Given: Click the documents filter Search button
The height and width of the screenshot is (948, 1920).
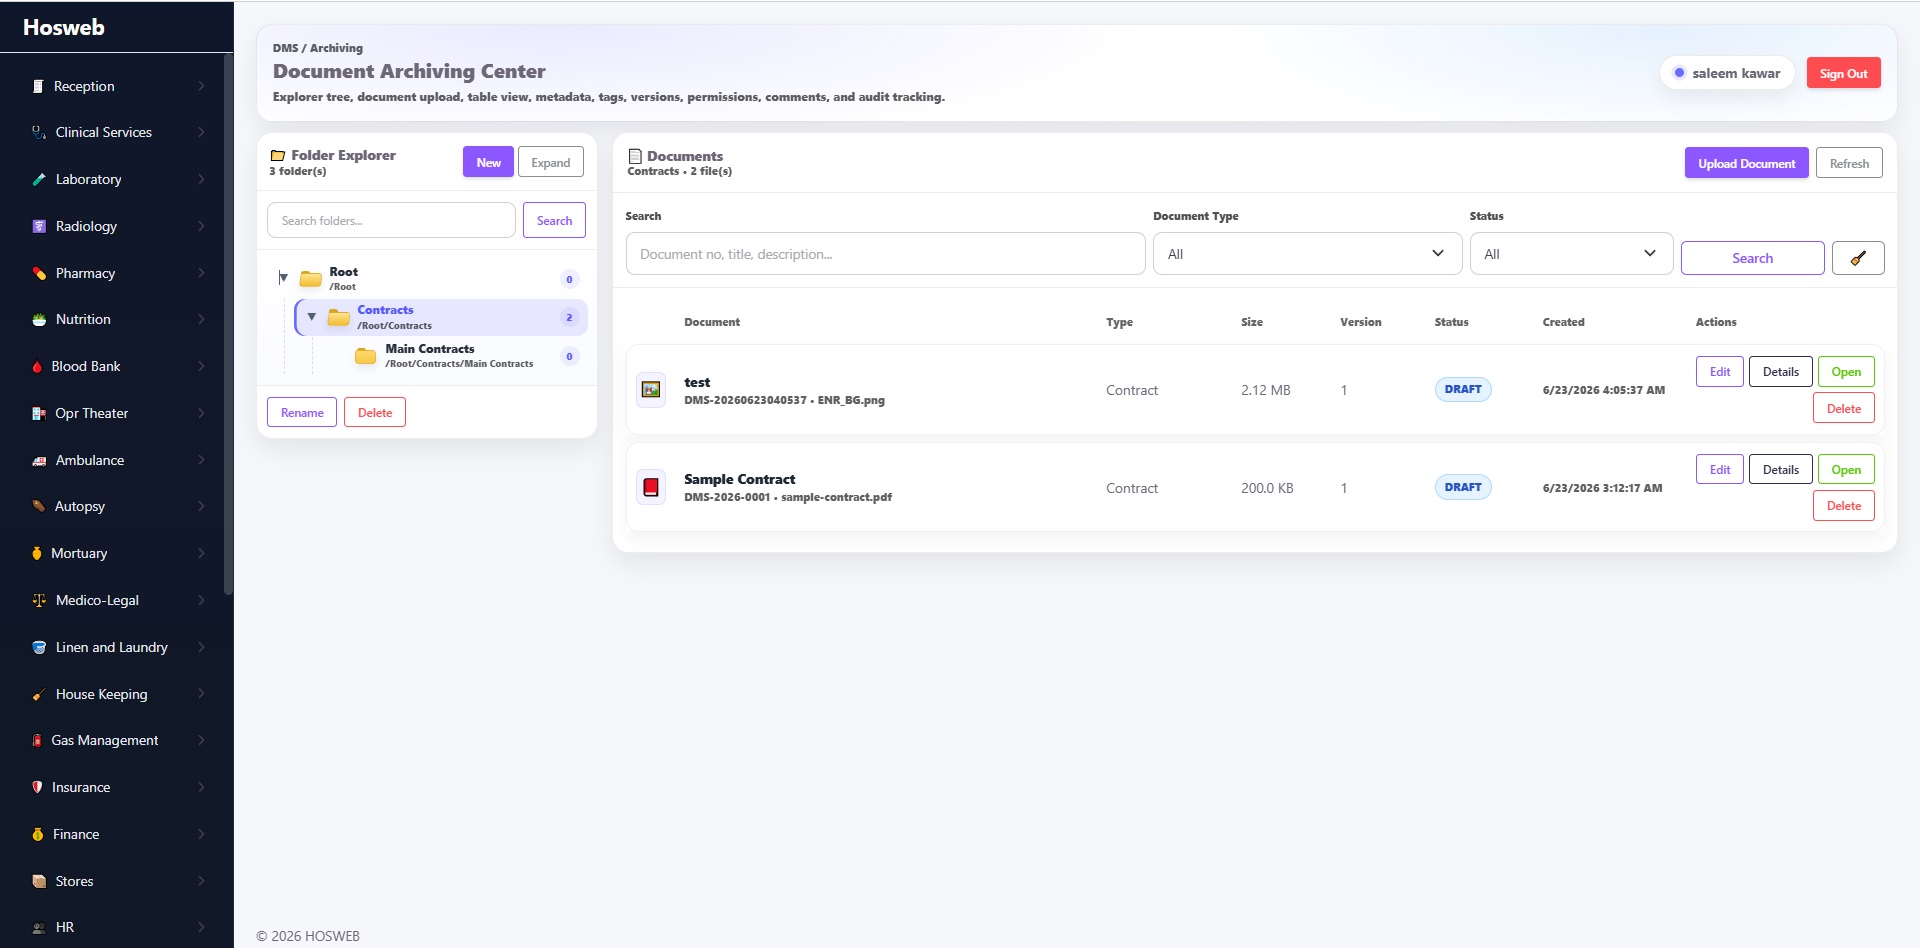Looking at the screenshot, I should (x=1752, y=258).
